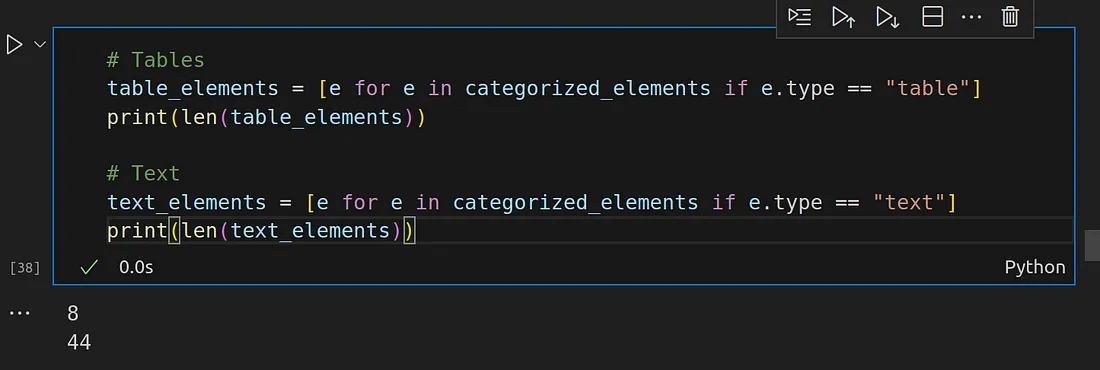Click the green success checkmark
This screenshot has width=1100, height=370.
tap(89, 267)
